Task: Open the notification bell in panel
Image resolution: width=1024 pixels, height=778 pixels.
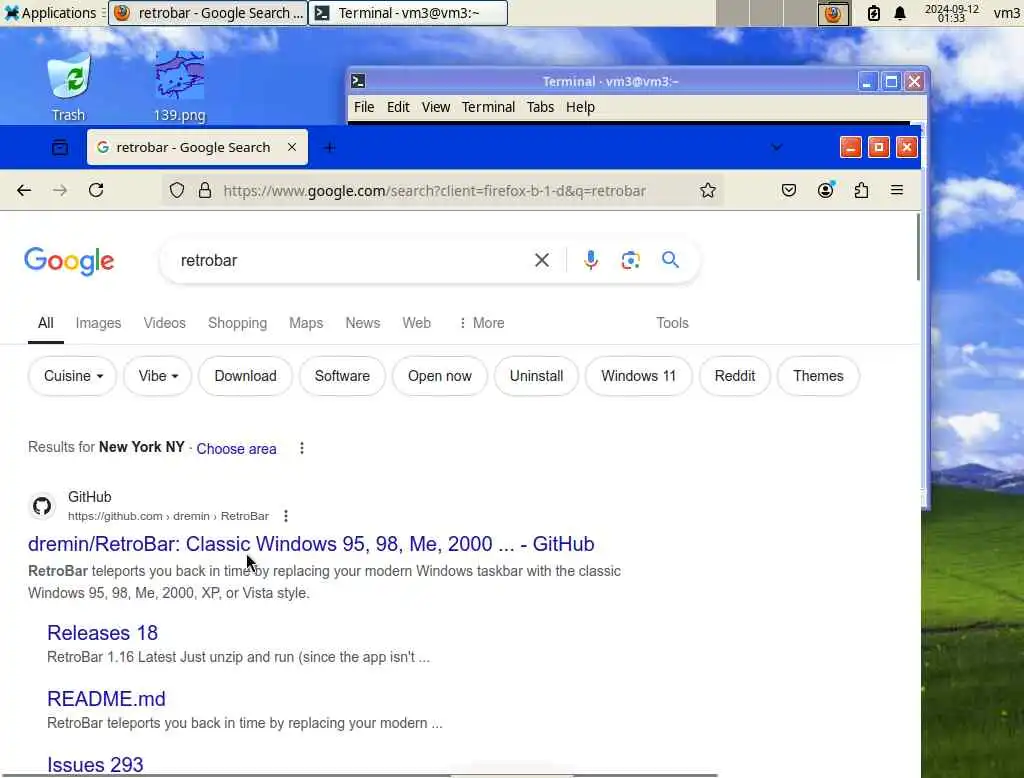Action: [x=900, y=13]
